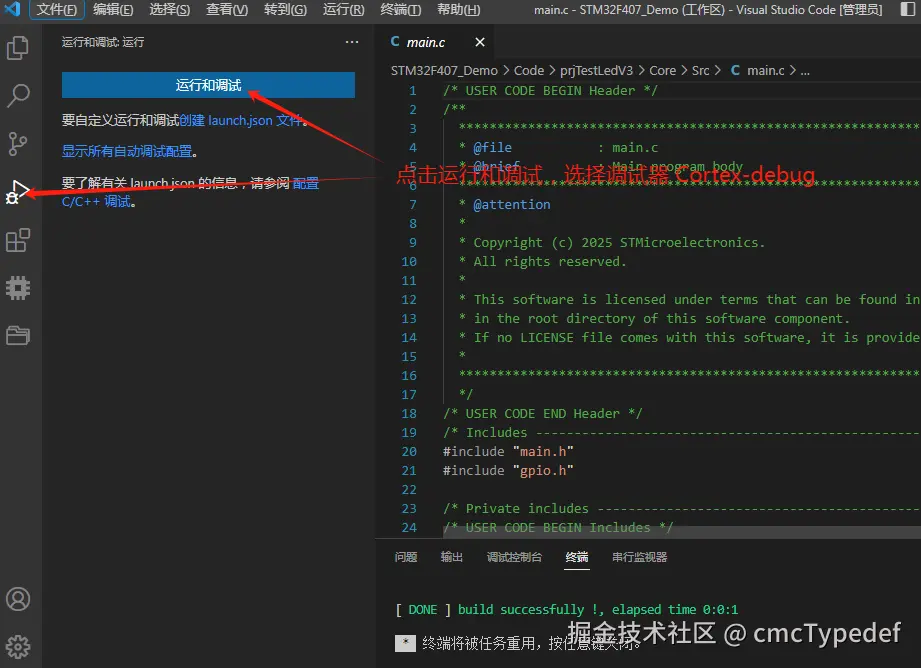This screenshot has width=921, height=668.
Task: Click line number 24 in the gutter
Action: [x=409, y=528]
